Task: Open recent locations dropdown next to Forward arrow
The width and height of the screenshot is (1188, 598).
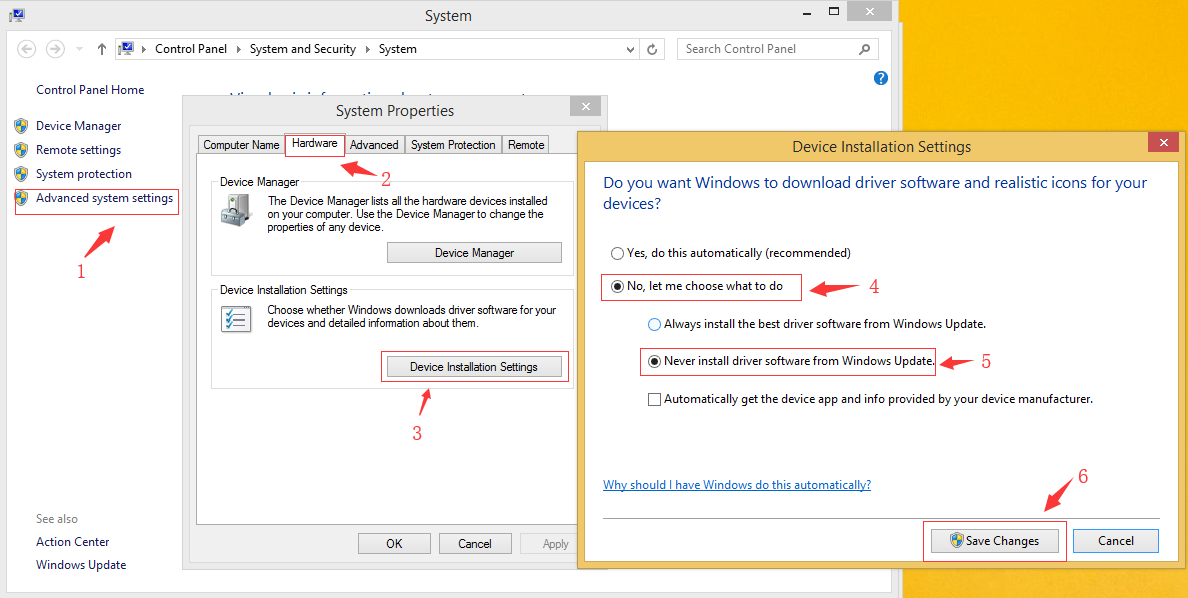Action: tap(80, 49)
